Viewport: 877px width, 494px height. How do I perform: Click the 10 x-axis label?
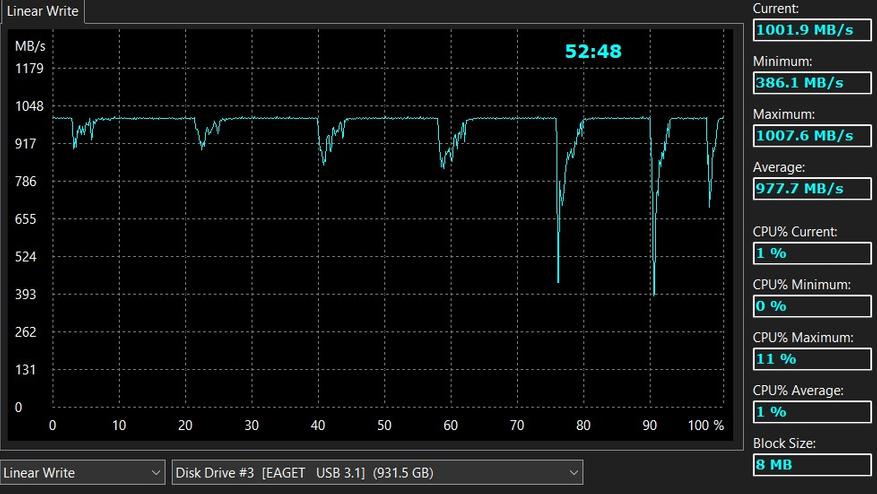pos(119,425)
